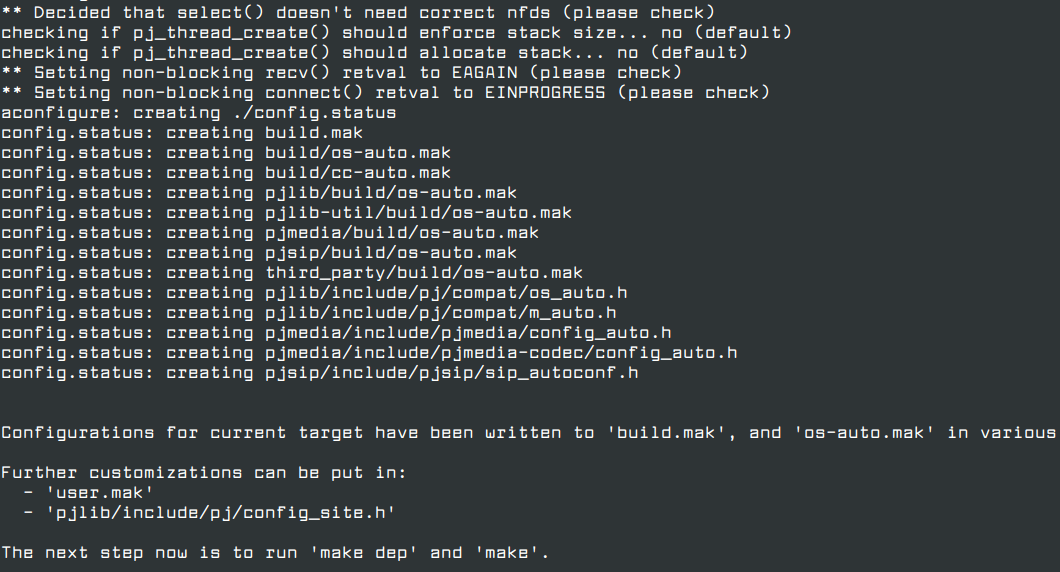The height and width of the screenshot is (572, 1060).
Task: Click the path 'pjmedia/include/pjmedia-codec/config_auto.h'
Action: point(501,352)
